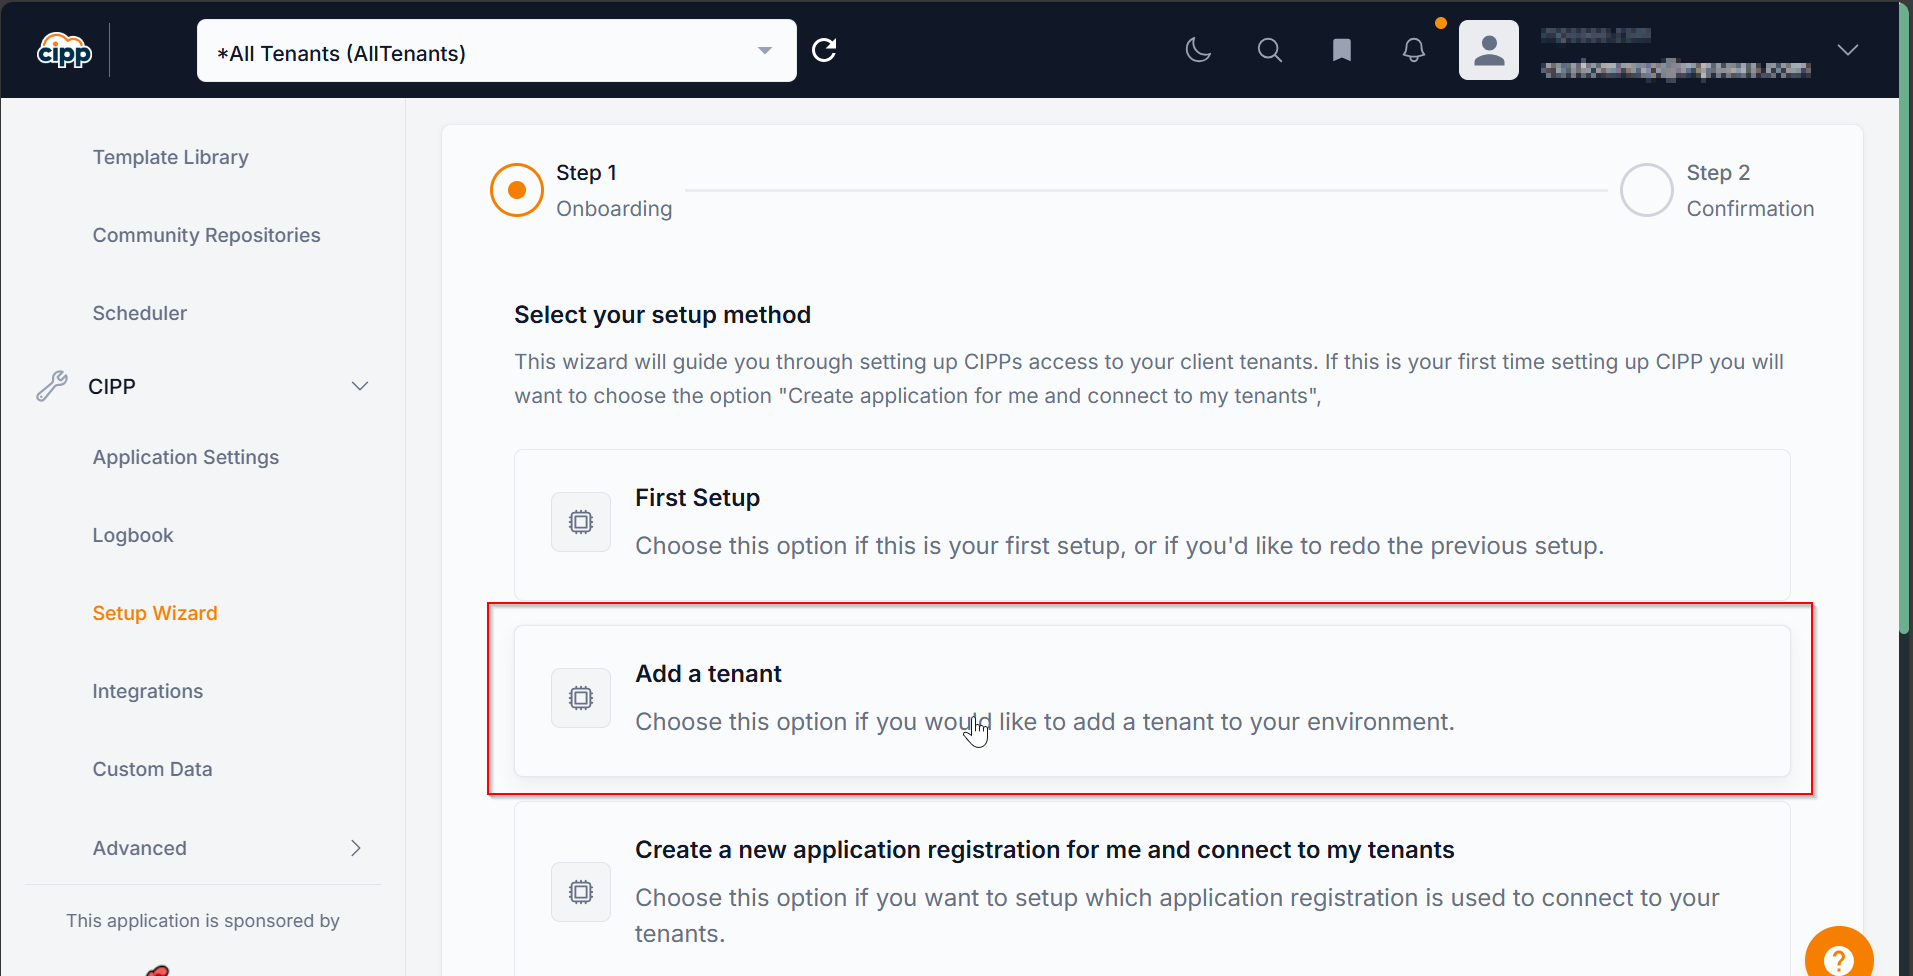The height and width of the screenshot is (976, 1913).
Task: Click the Select your setup method heading
Action: [x=662, y=315]
